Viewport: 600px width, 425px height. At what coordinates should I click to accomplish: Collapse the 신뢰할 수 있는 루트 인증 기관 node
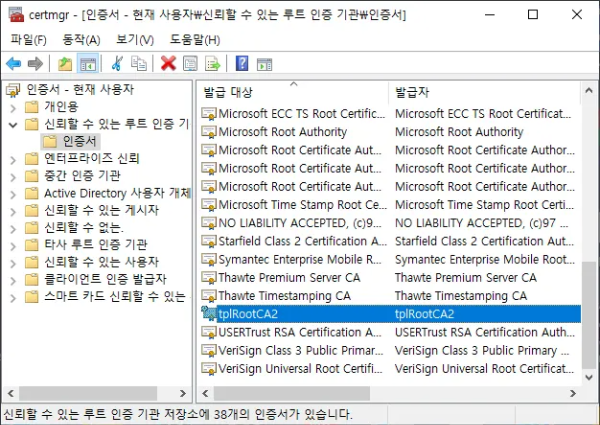click(13, 125)
